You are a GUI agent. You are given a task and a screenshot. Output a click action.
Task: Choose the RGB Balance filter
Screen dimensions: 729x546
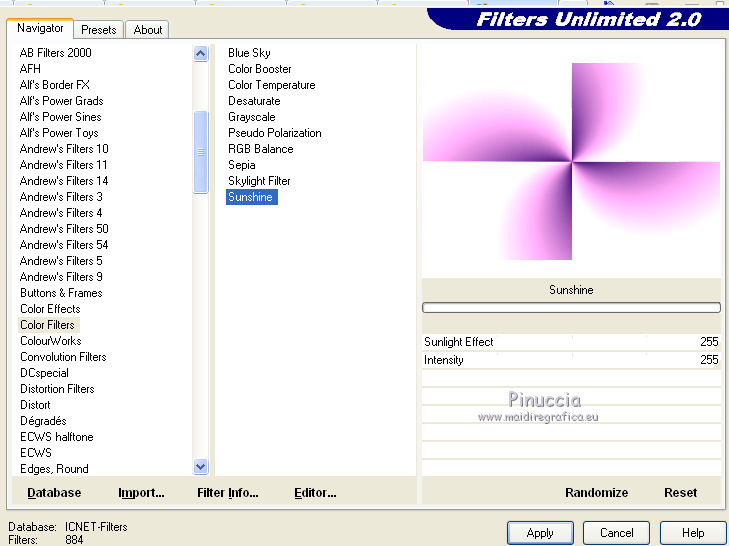click(x=260, y=149)
